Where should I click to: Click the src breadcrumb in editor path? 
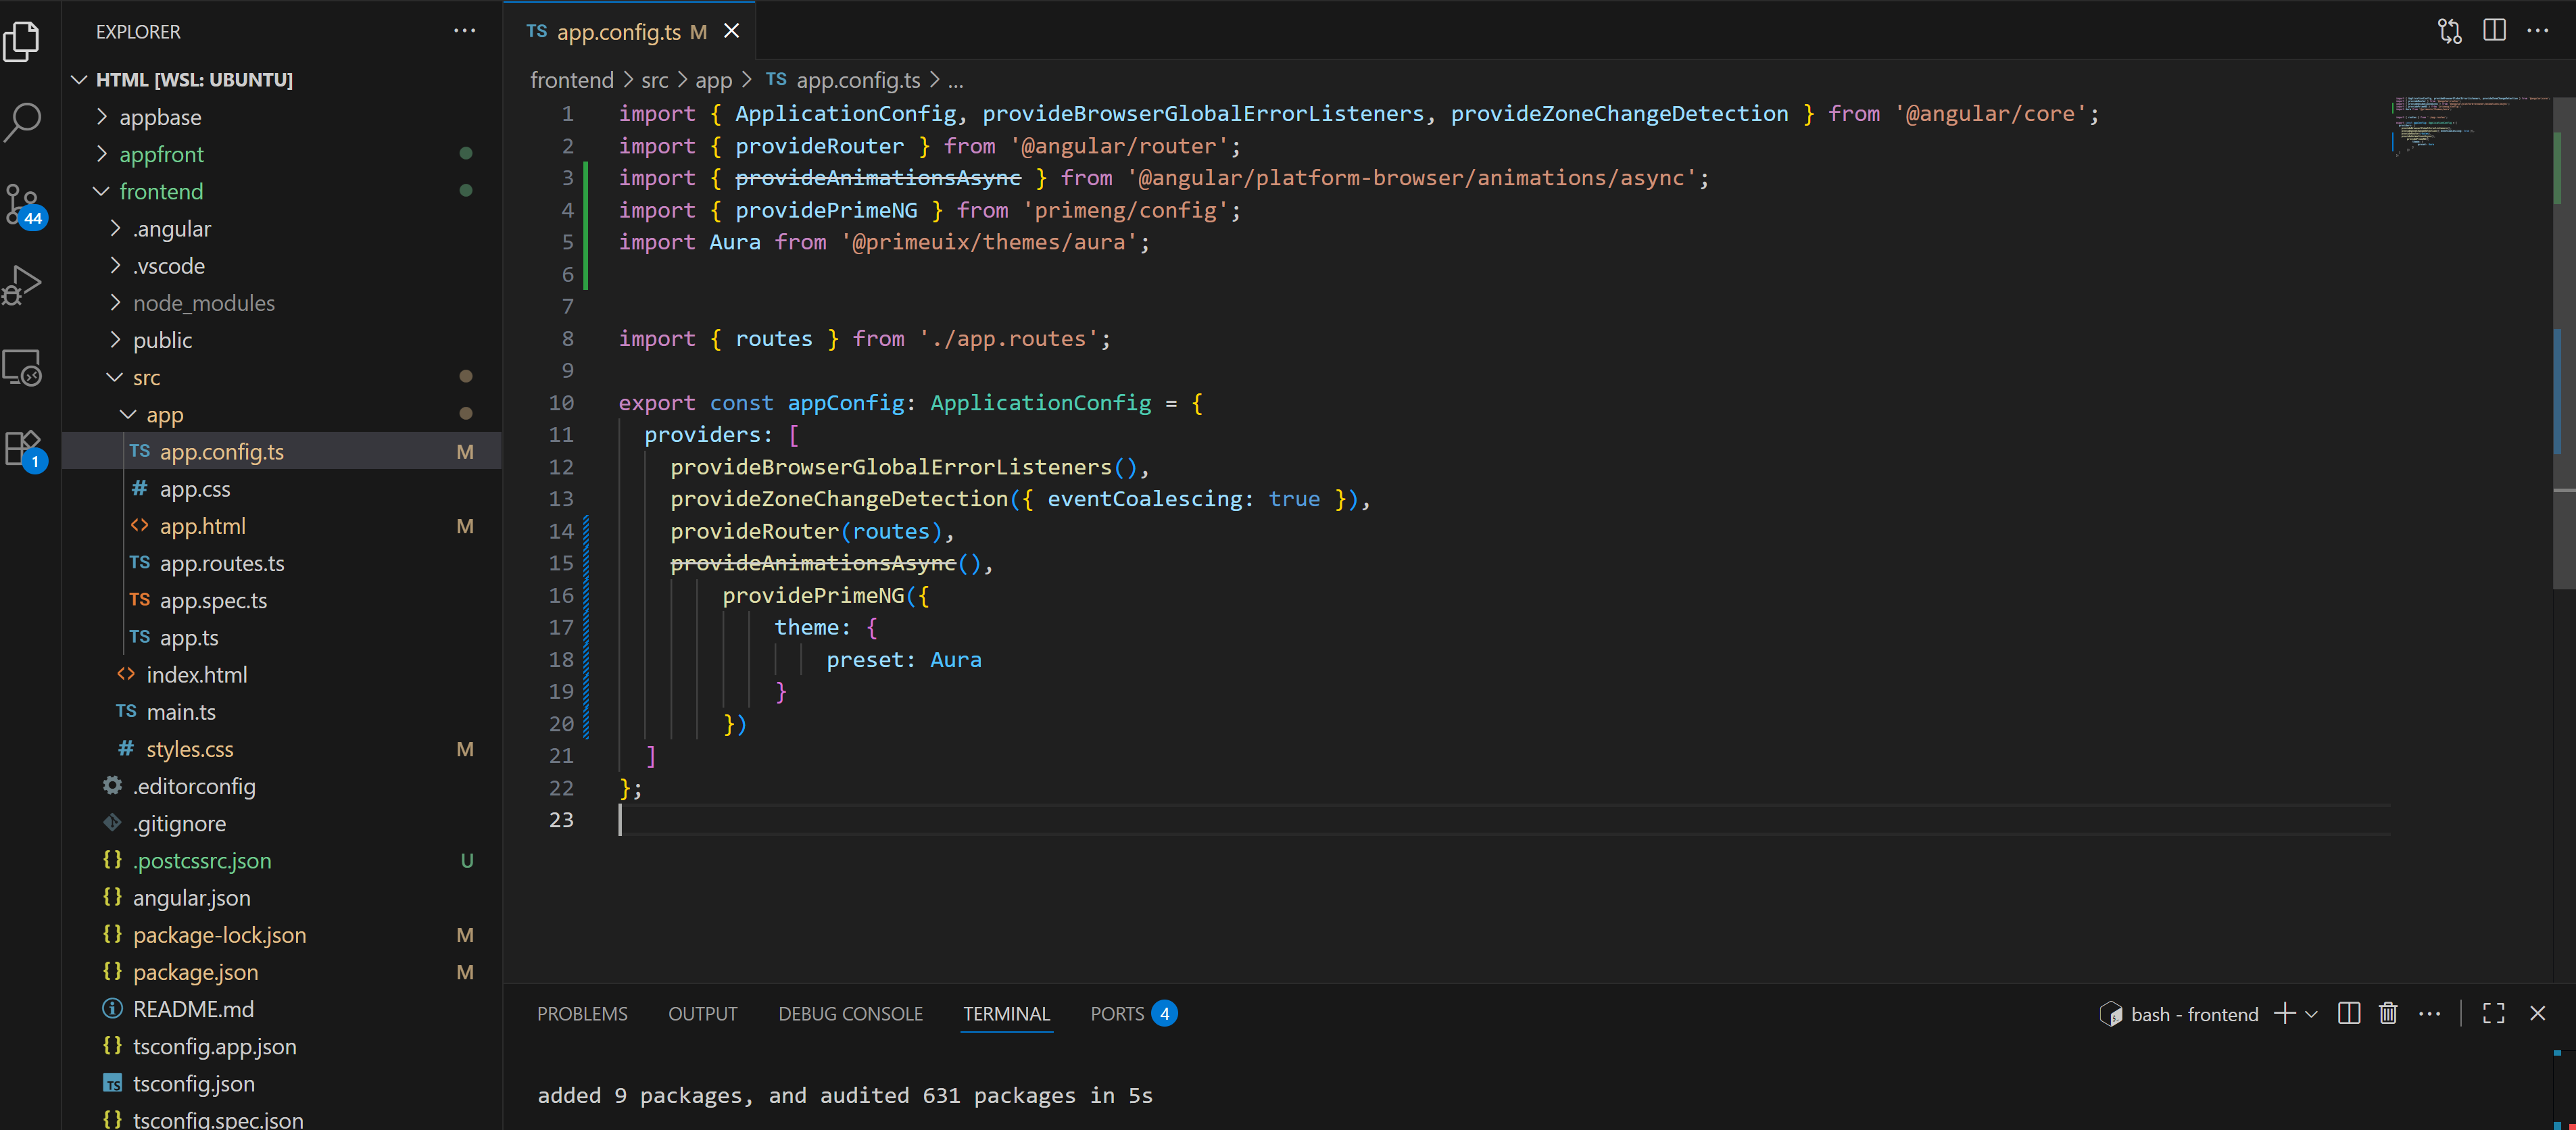pos(654,80)
